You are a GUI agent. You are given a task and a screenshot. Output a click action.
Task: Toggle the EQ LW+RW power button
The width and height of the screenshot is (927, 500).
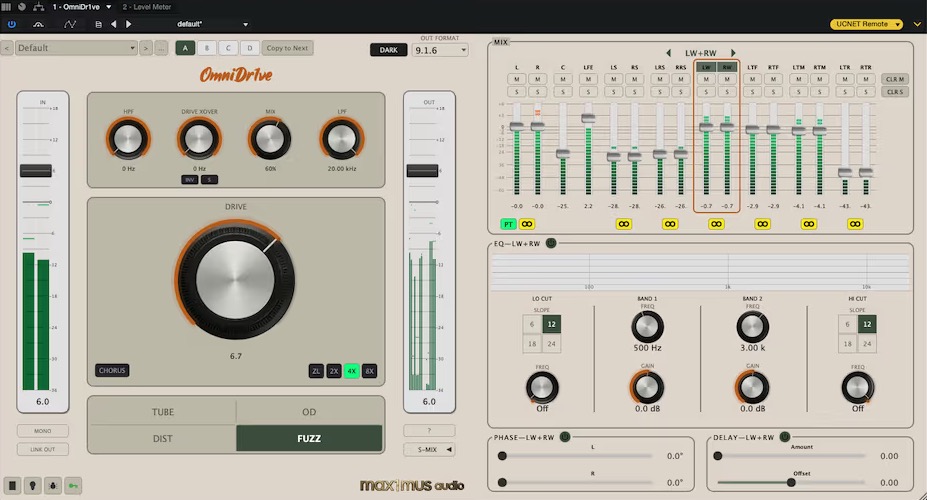pos(551,243)
